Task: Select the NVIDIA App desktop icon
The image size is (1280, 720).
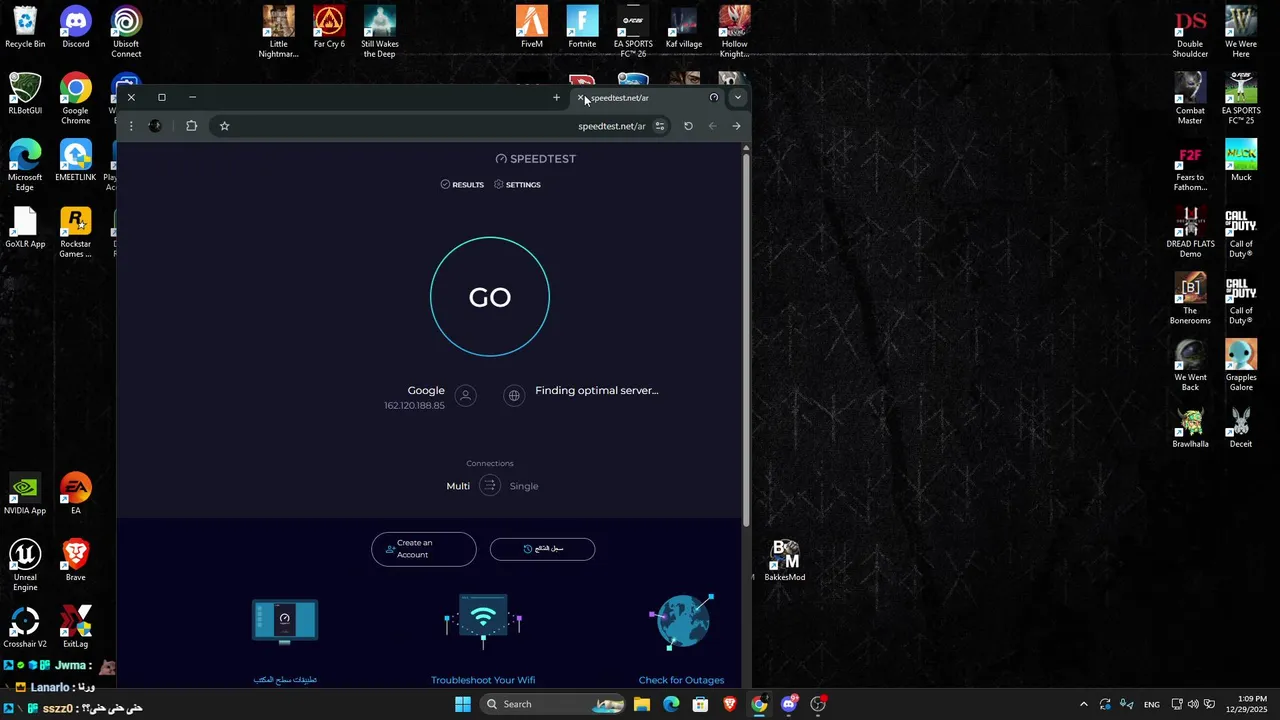Action: 25,495
